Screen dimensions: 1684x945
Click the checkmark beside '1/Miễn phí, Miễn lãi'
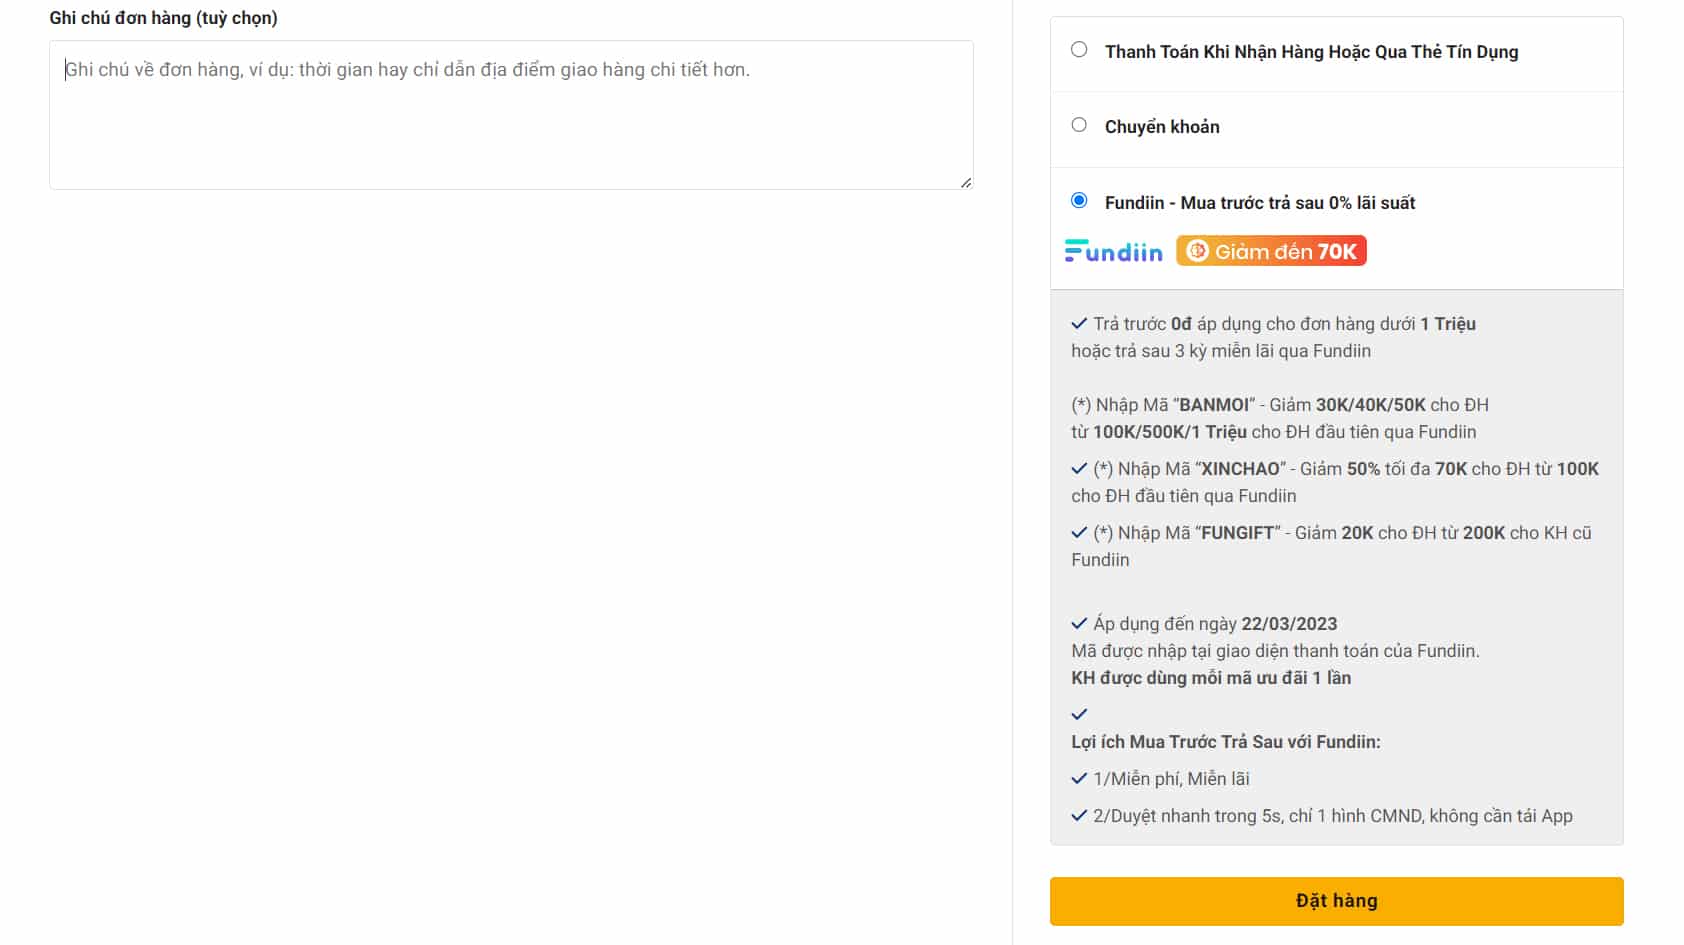(x=1079, y=779)
